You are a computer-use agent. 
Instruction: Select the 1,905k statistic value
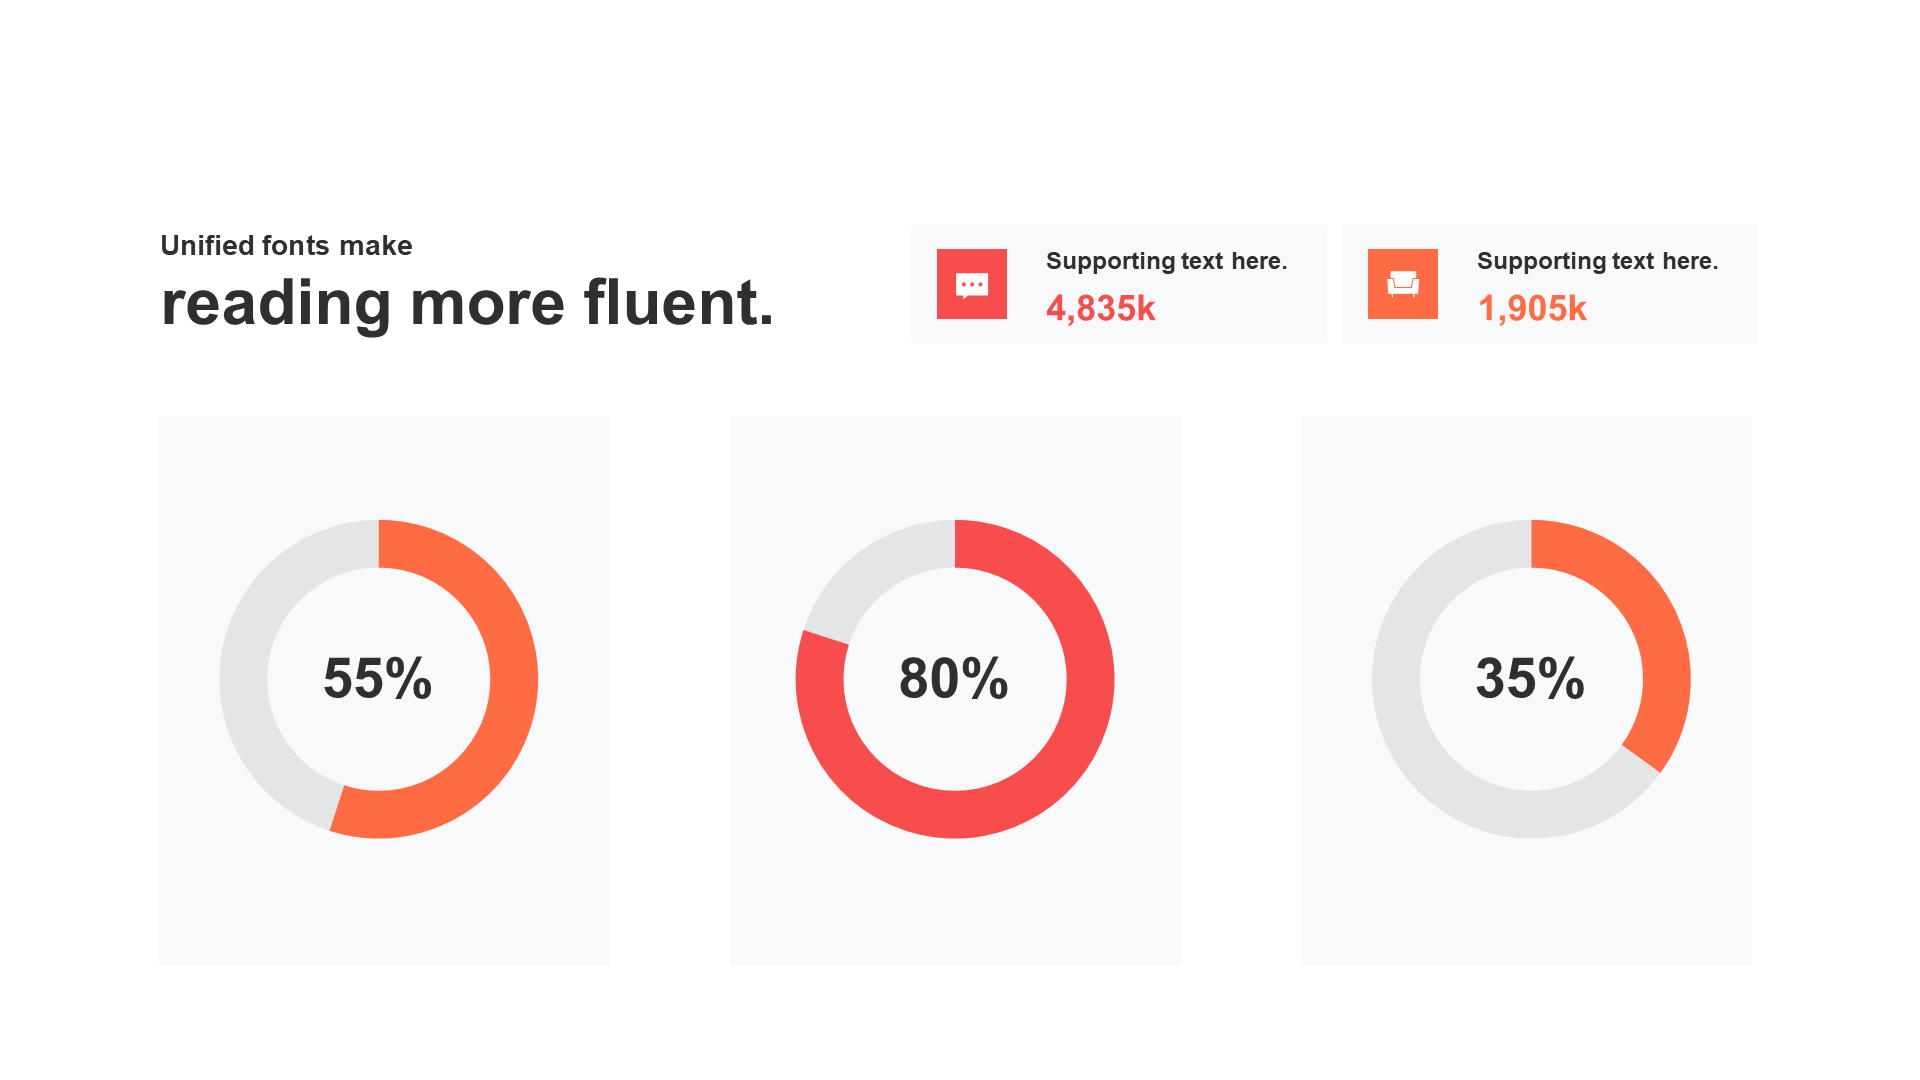[x=1532, y=309]
